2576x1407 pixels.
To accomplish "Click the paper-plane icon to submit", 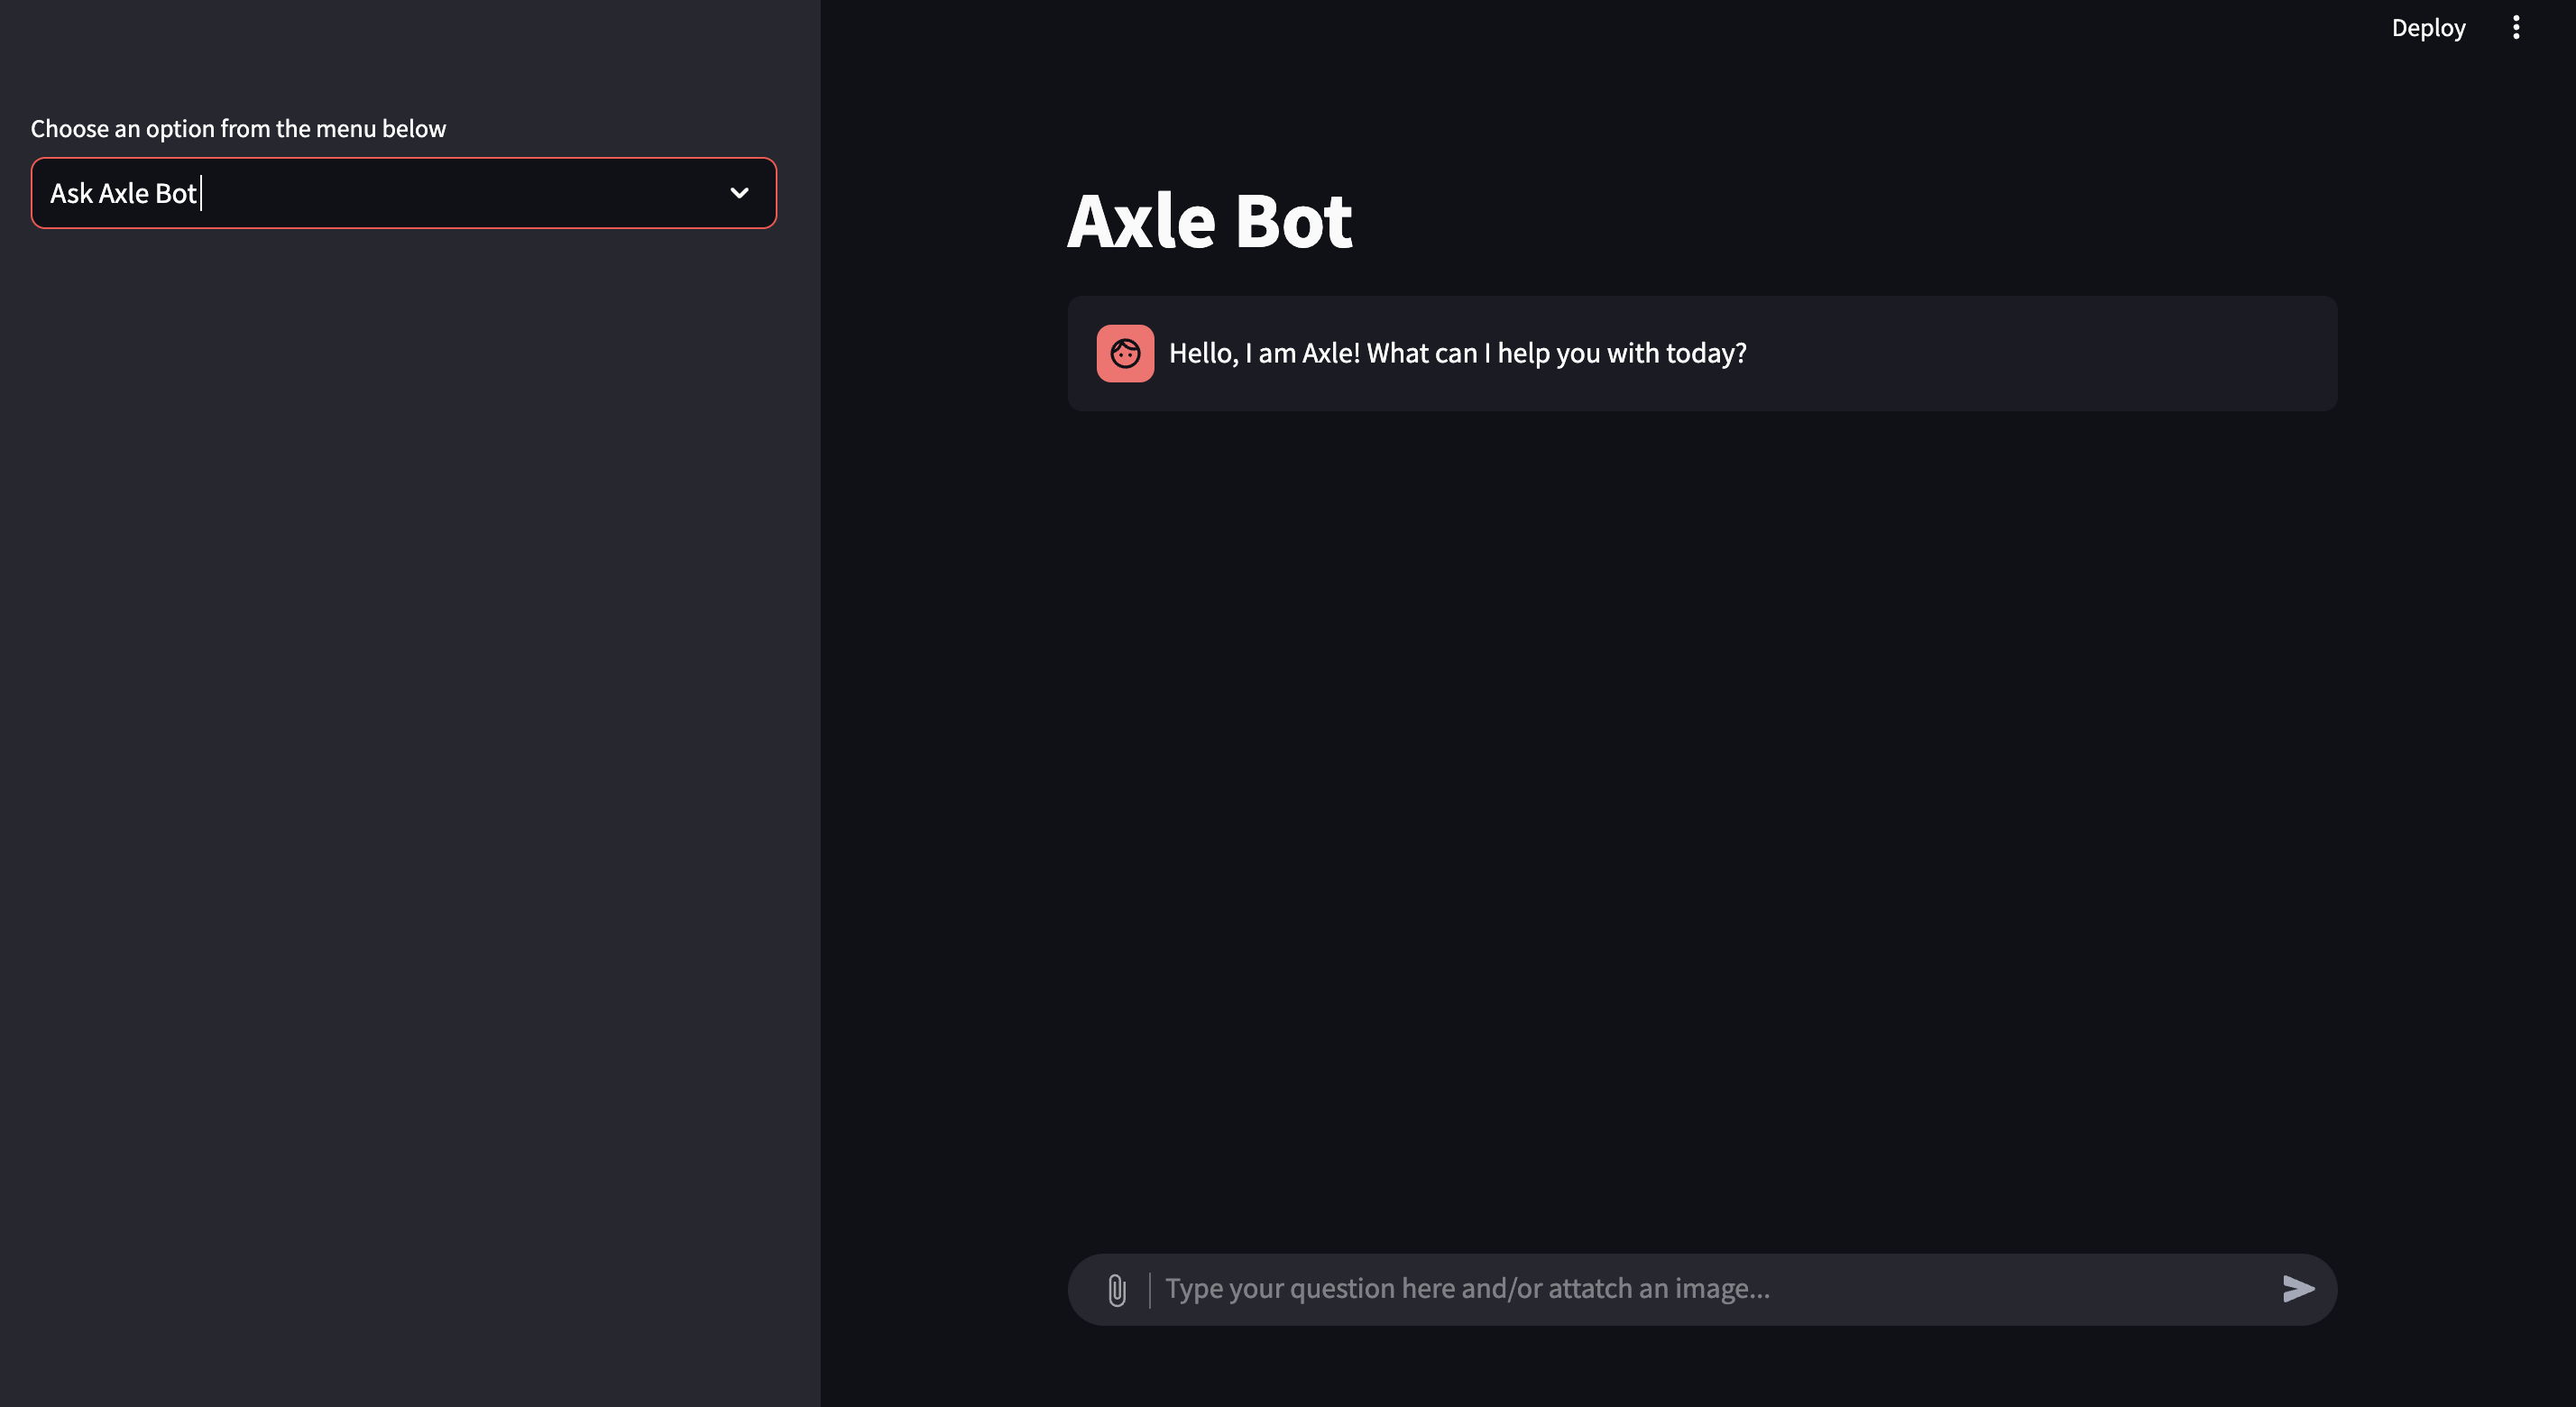I will [2298, 1289].
